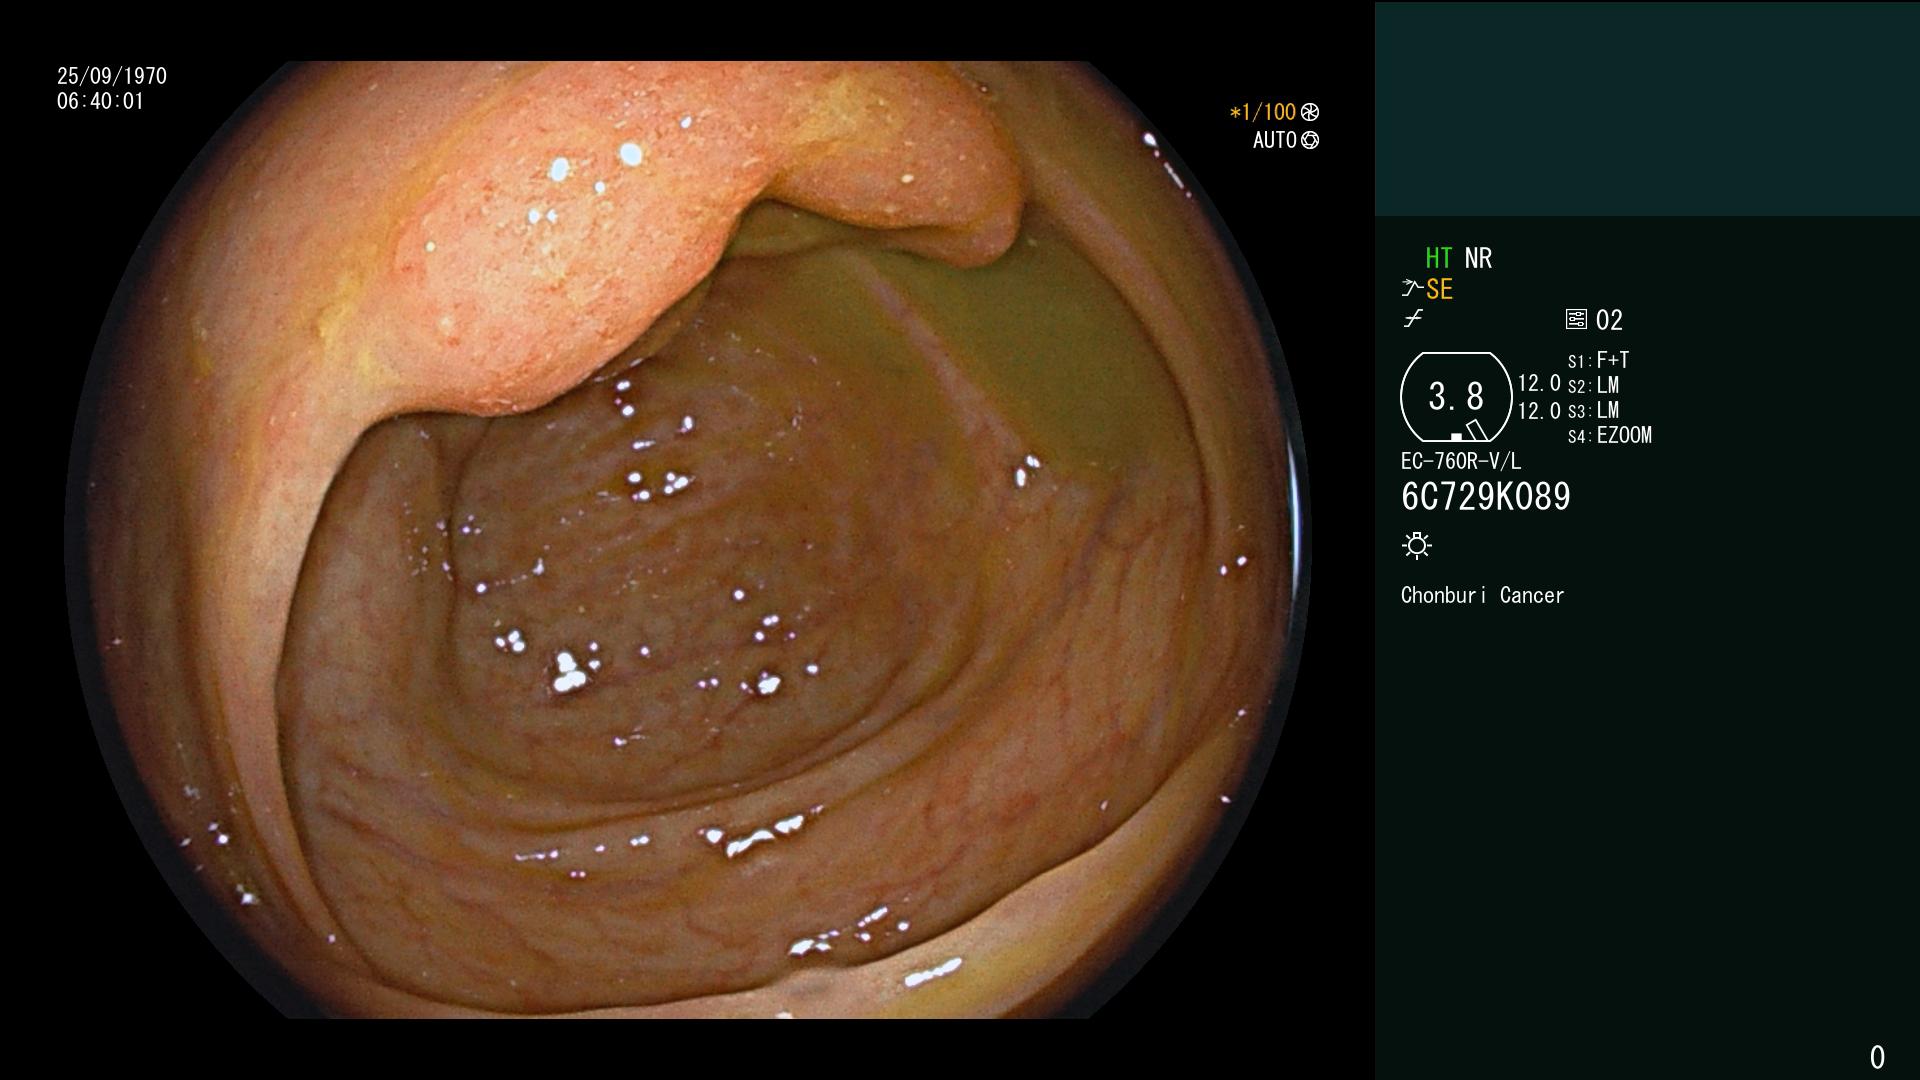Select the orange SE label
Screen dimensions: 1920x1080
[1440, 290]
